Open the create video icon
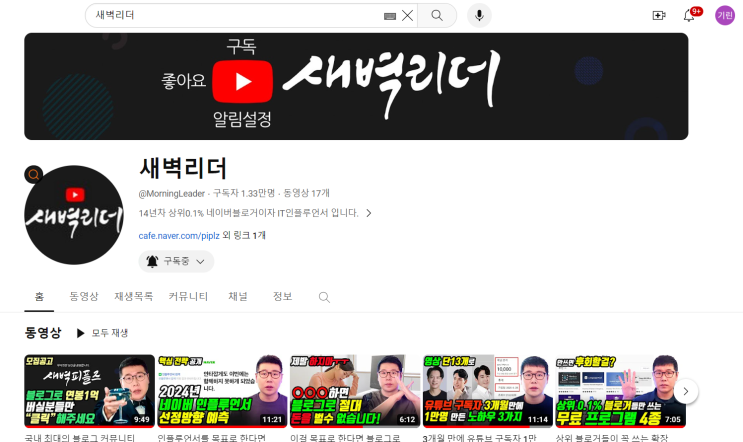743x442 pixels. [x=659, y=16]
